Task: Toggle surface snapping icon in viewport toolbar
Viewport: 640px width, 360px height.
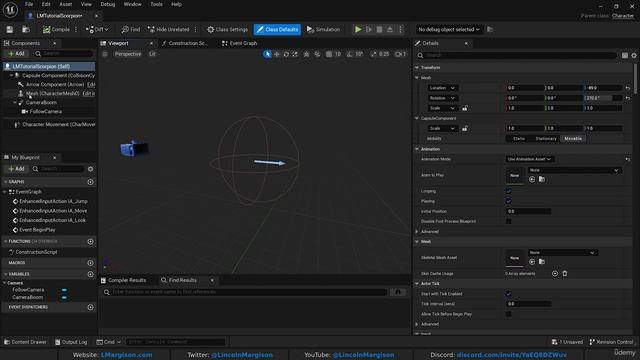Action: click(317, 54)
